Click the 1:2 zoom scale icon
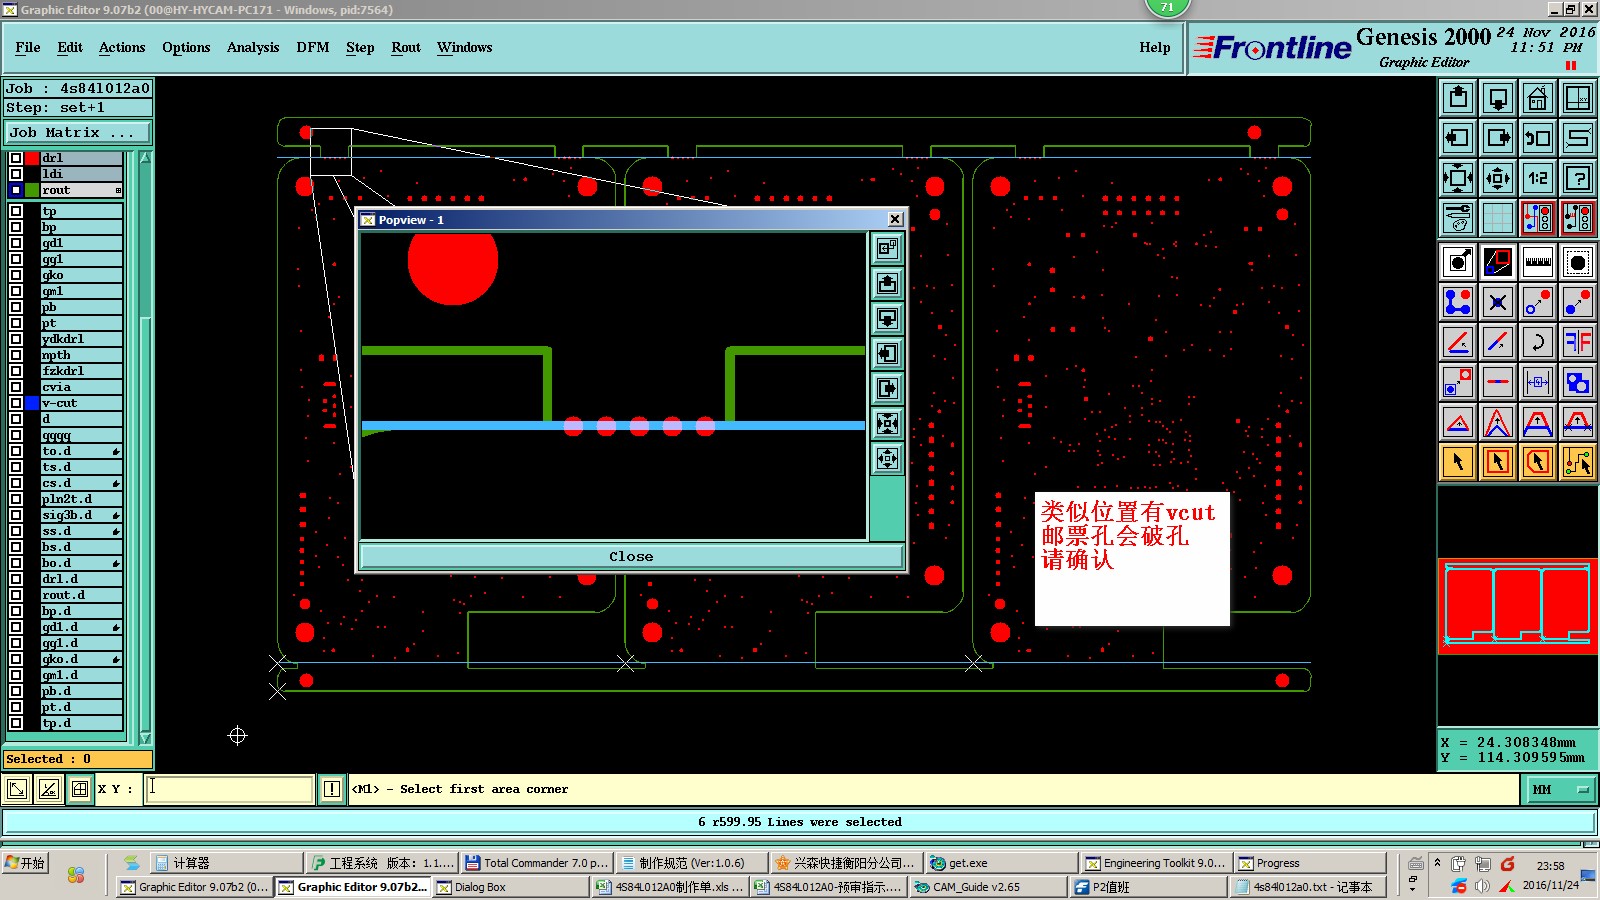The image size is (1600, 900). (x=1538, y=178)
